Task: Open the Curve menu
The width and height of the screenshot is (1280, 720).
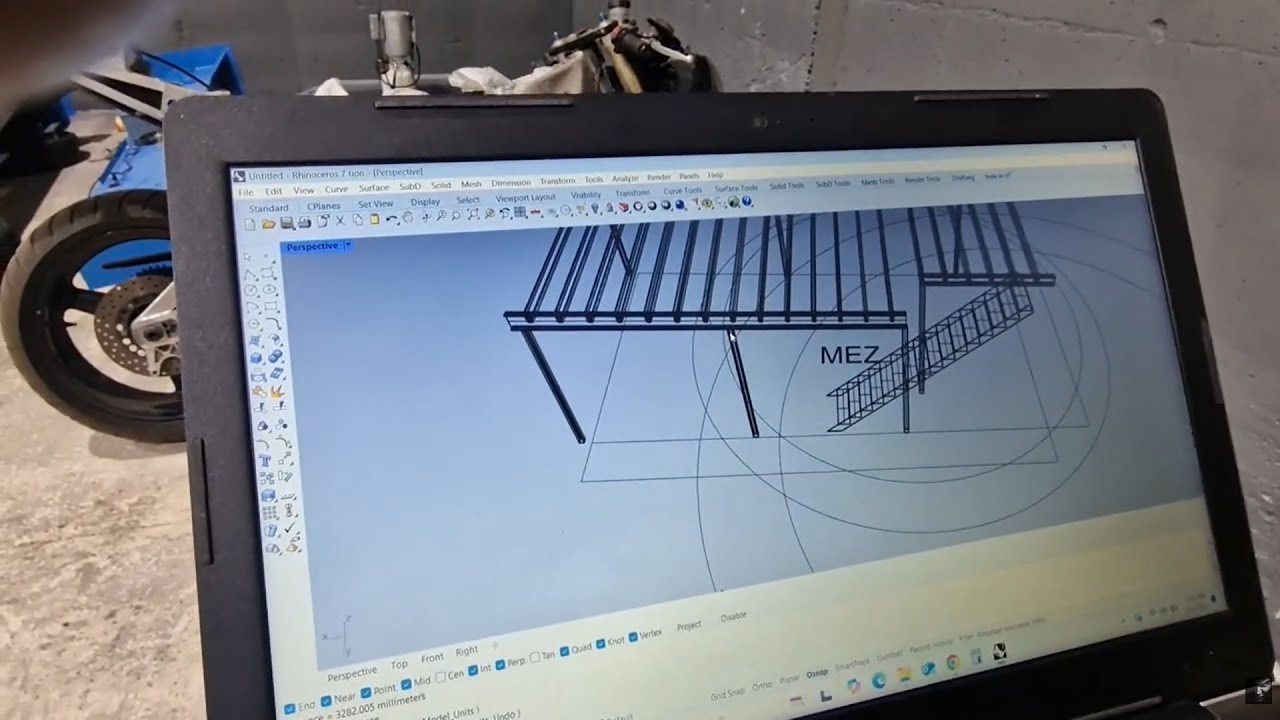Action: 336,190
